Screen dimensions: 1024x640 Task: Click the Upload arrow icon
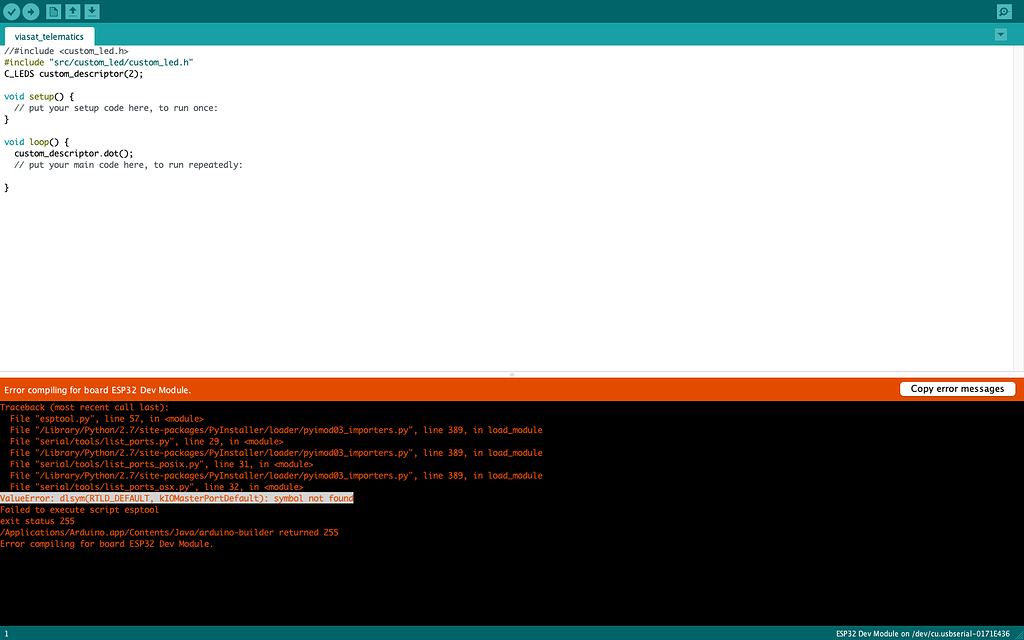click(x=30, y=11)
